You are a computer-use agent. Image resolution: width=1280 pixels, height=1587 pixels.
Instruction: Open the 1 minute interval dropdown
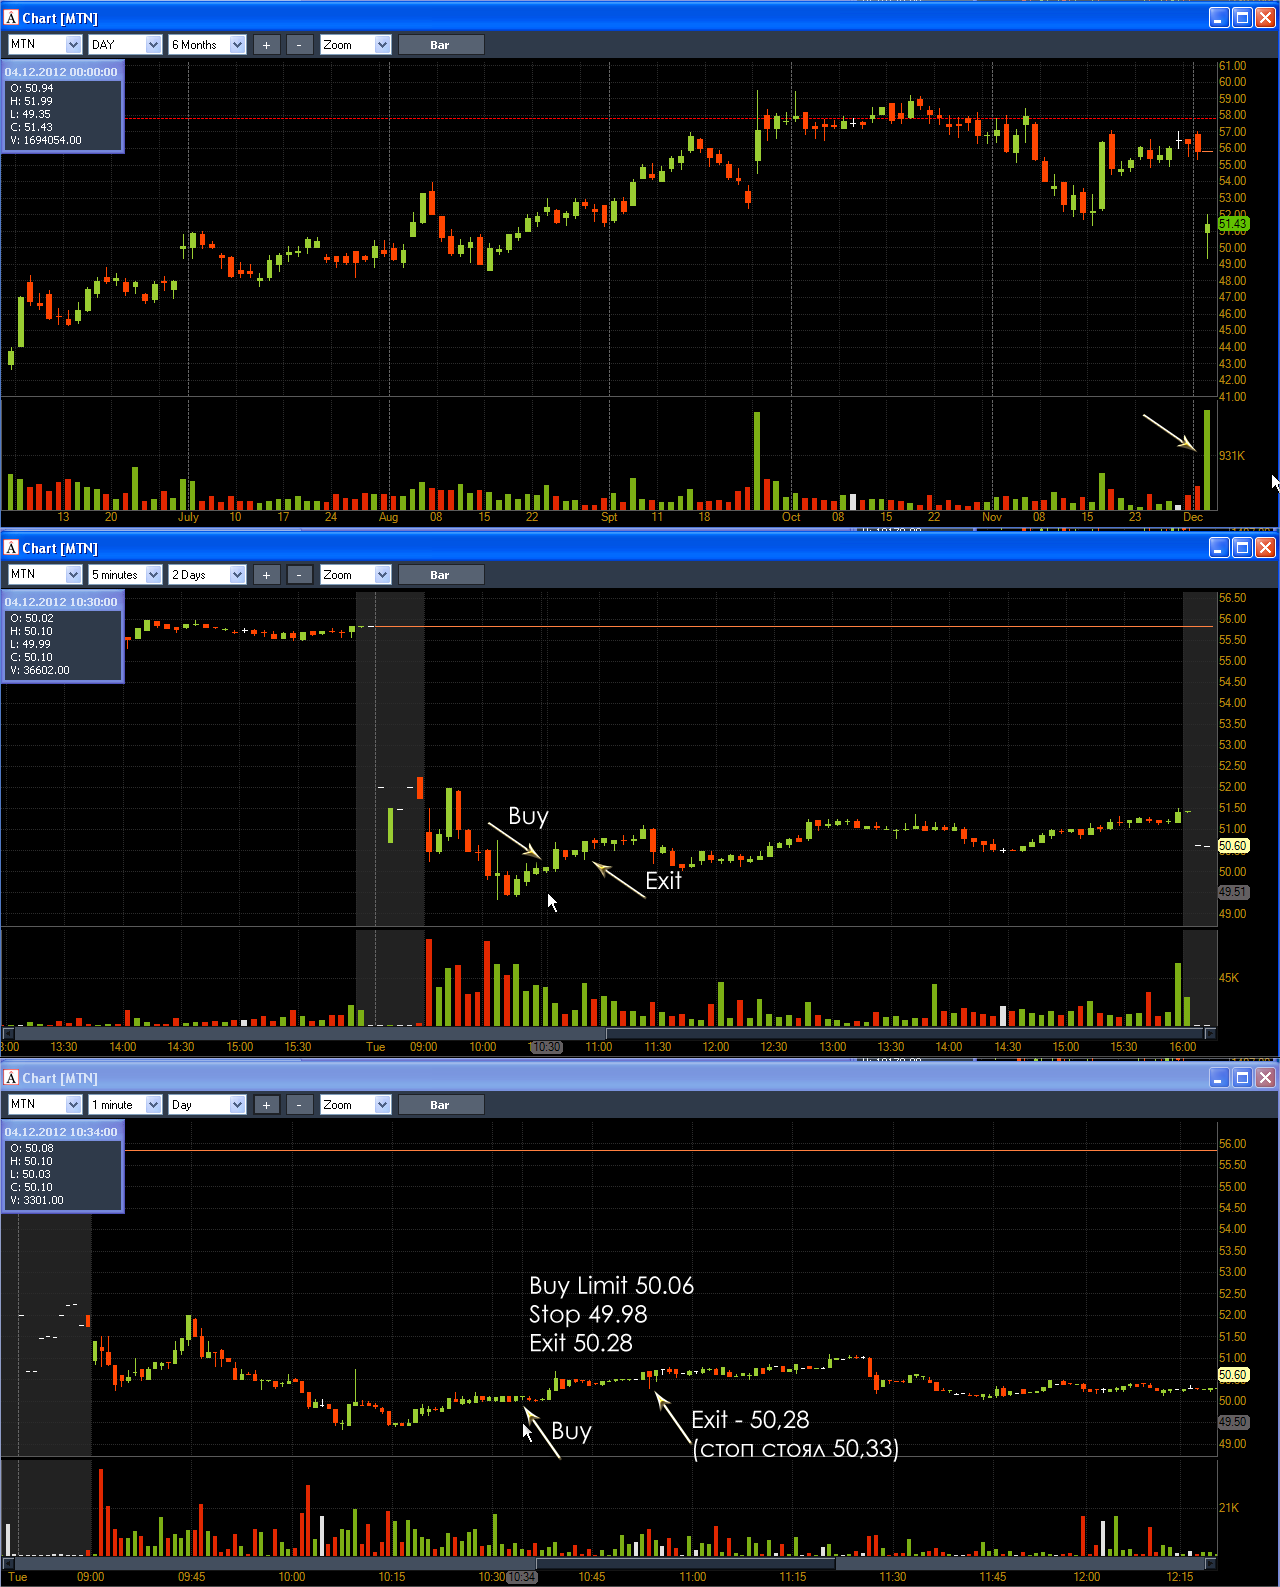(125, 1104)
